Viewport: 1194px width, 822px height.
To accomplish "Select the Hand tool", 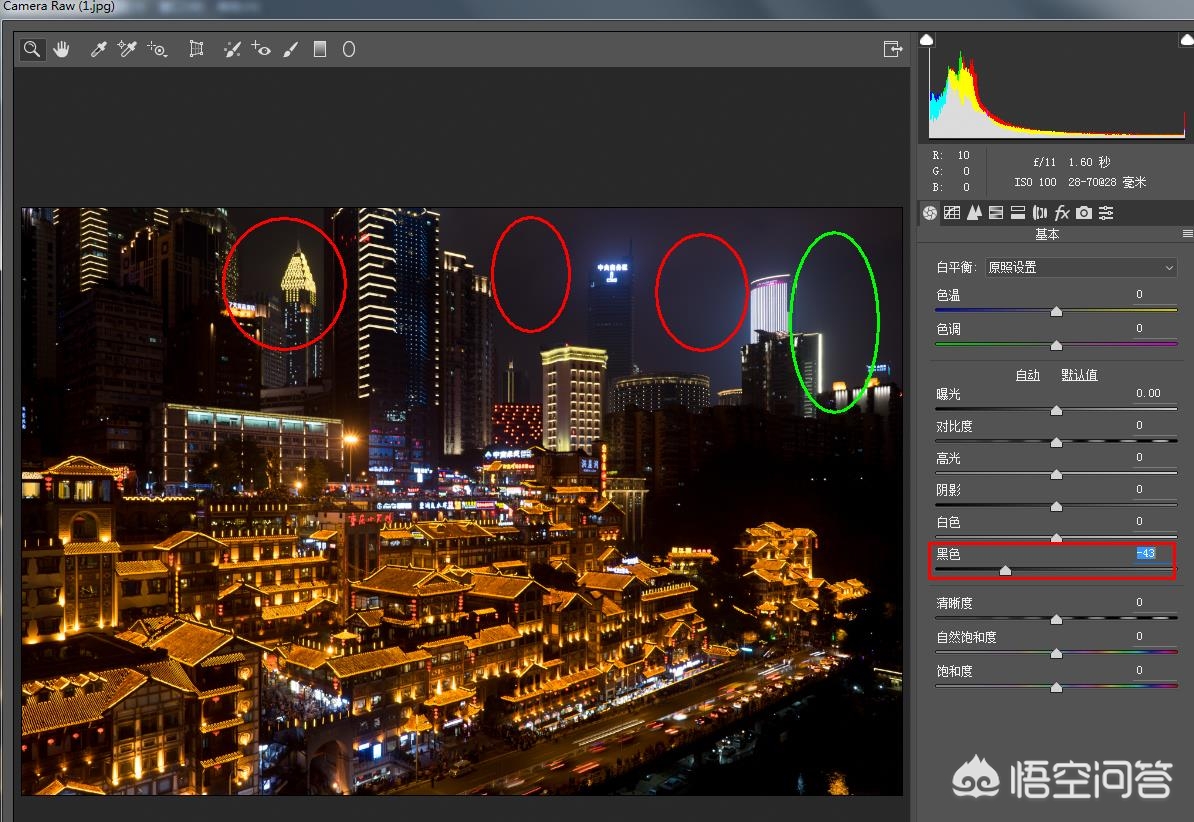I will click(61, 48).
